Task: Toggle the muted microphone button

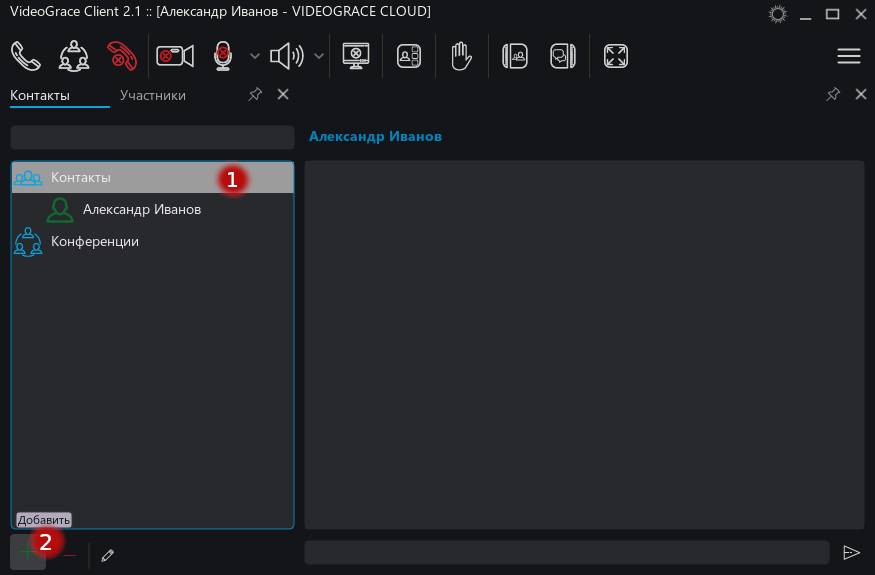Action: [x=223, y=56]
